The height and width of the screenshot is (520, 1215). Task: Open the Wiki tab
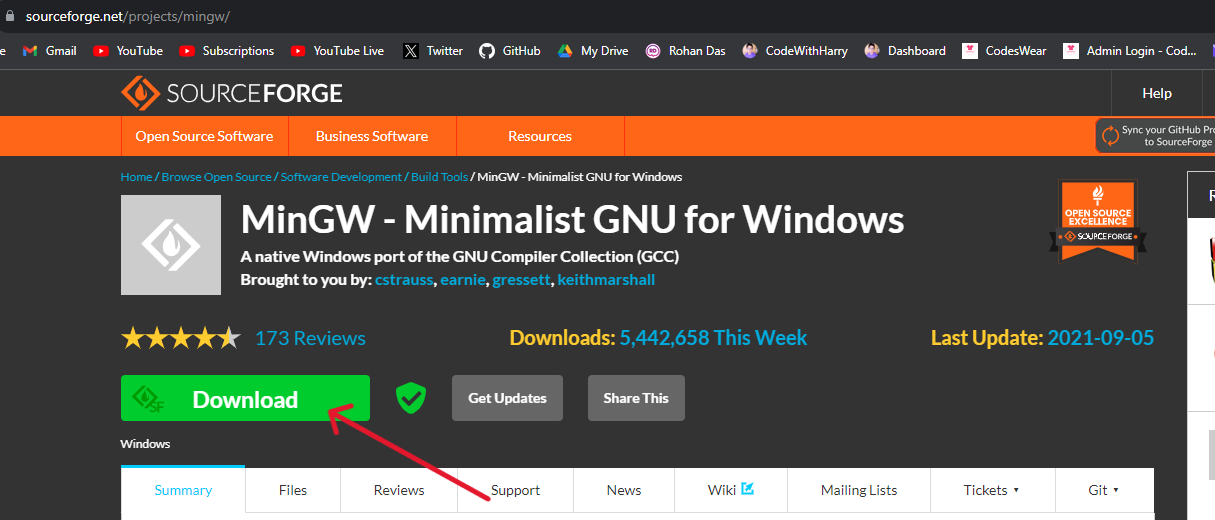click(731, 490)
